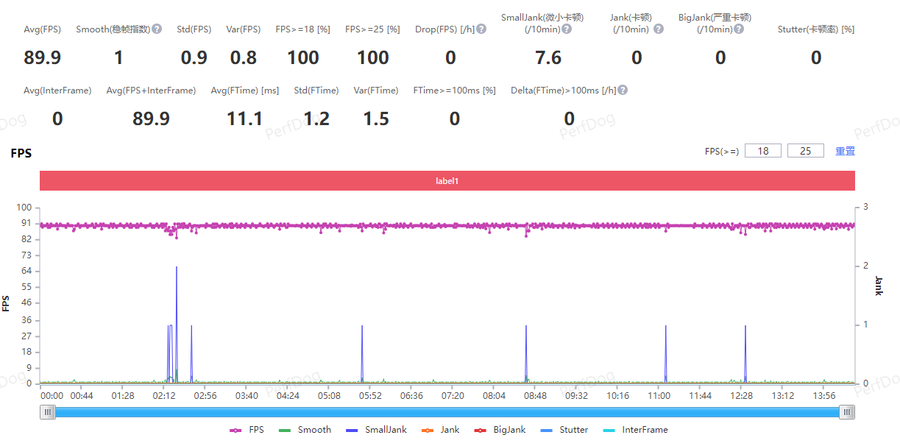900x446 pixels.
Task: Click left handle of time range slider
Action: pyautogui.click(x=47, y=411)
